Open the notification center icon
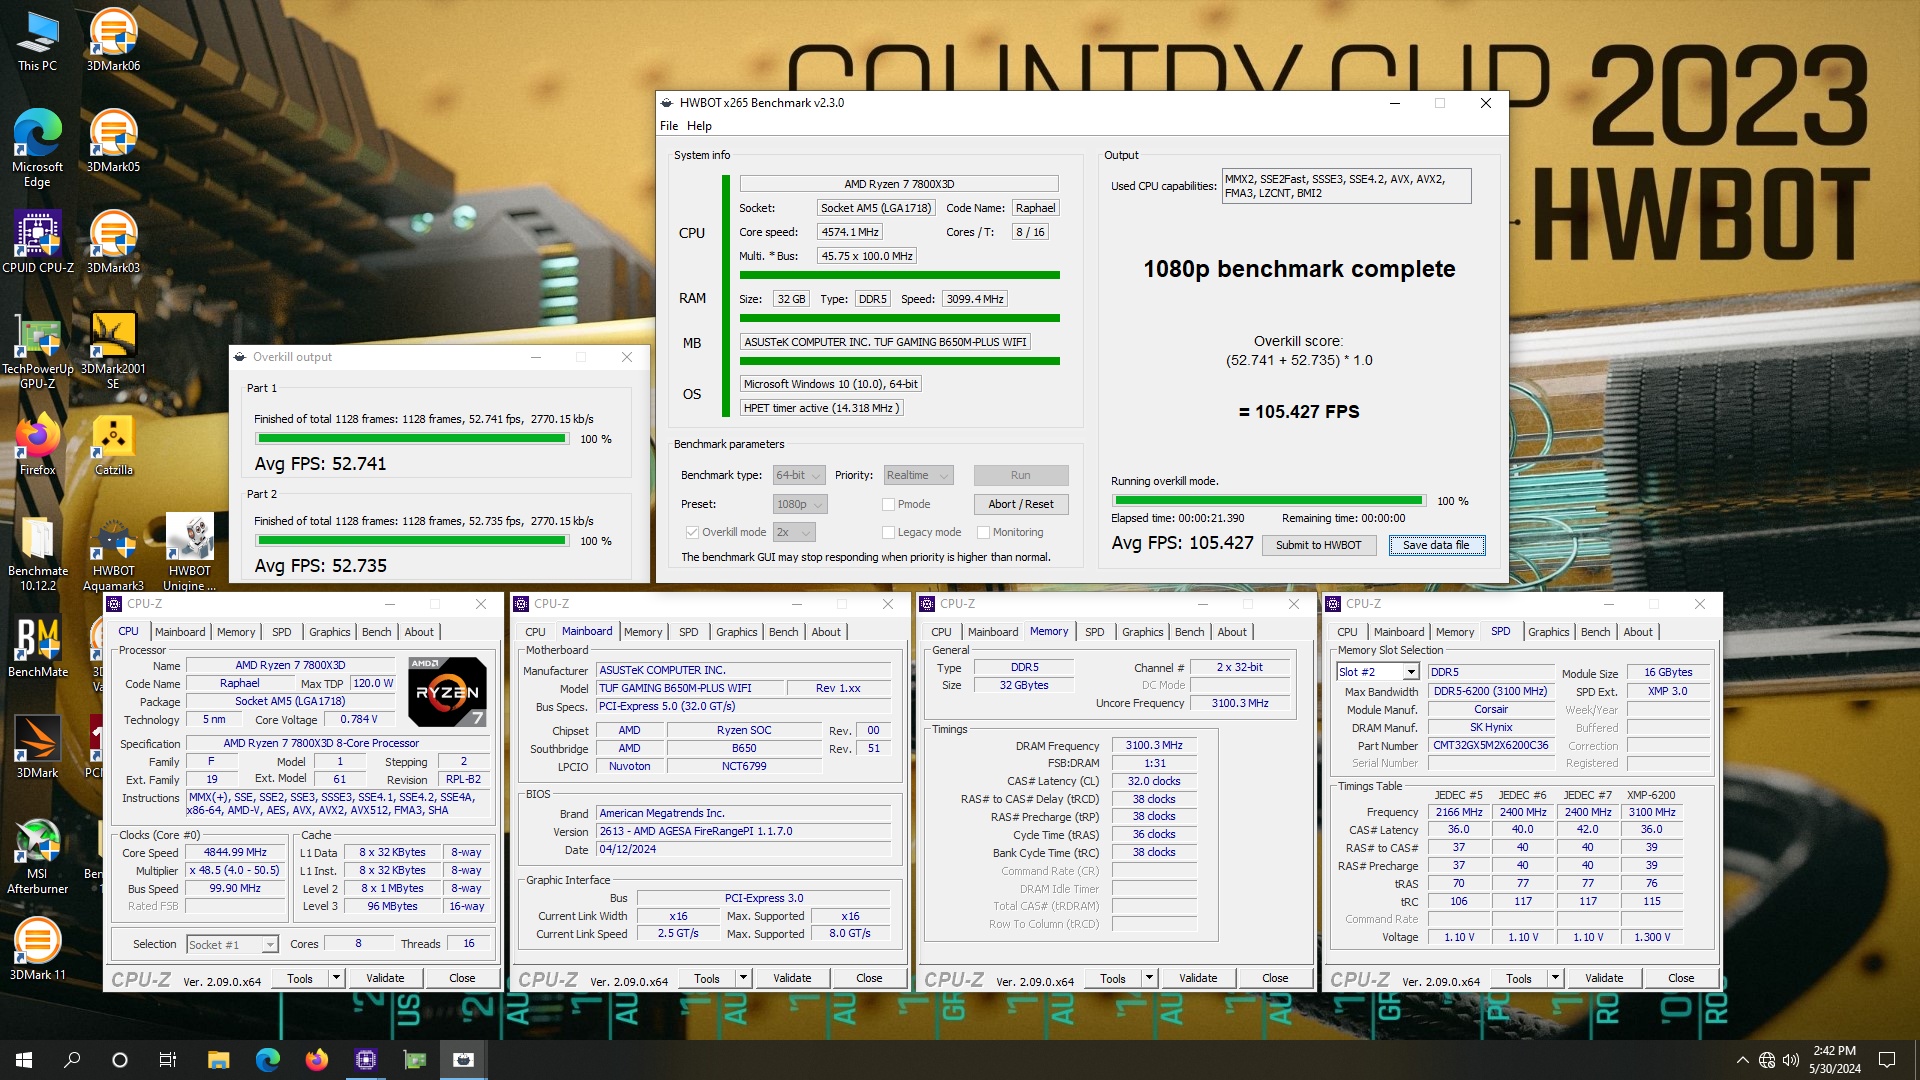The image size is (1920, 1080). point(1887,1060)
